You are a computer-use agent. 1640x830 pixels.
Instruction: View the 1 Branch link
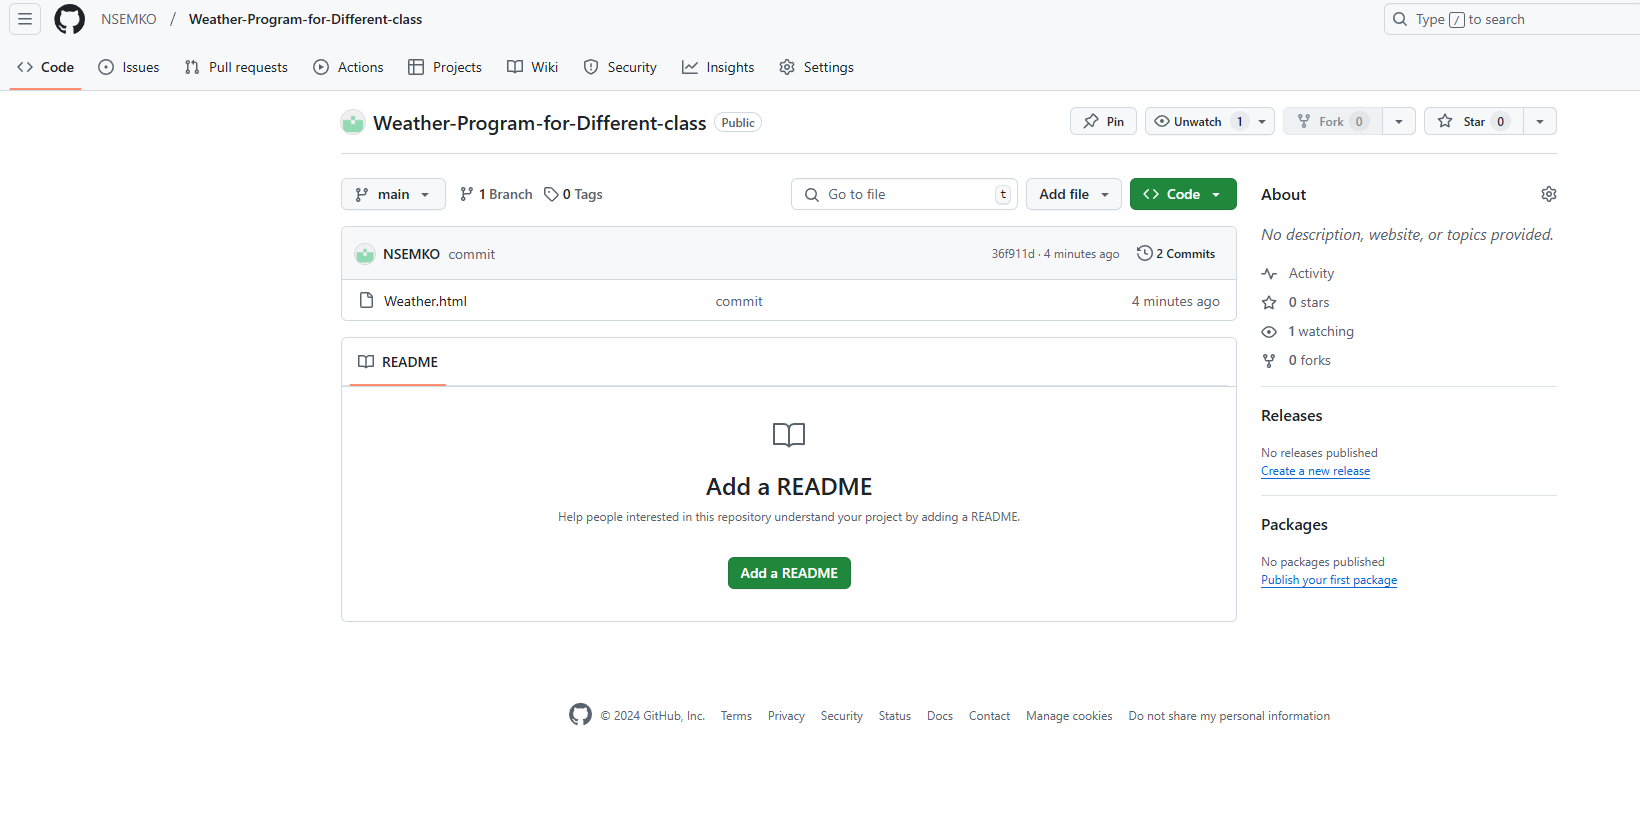click(496, 194)
